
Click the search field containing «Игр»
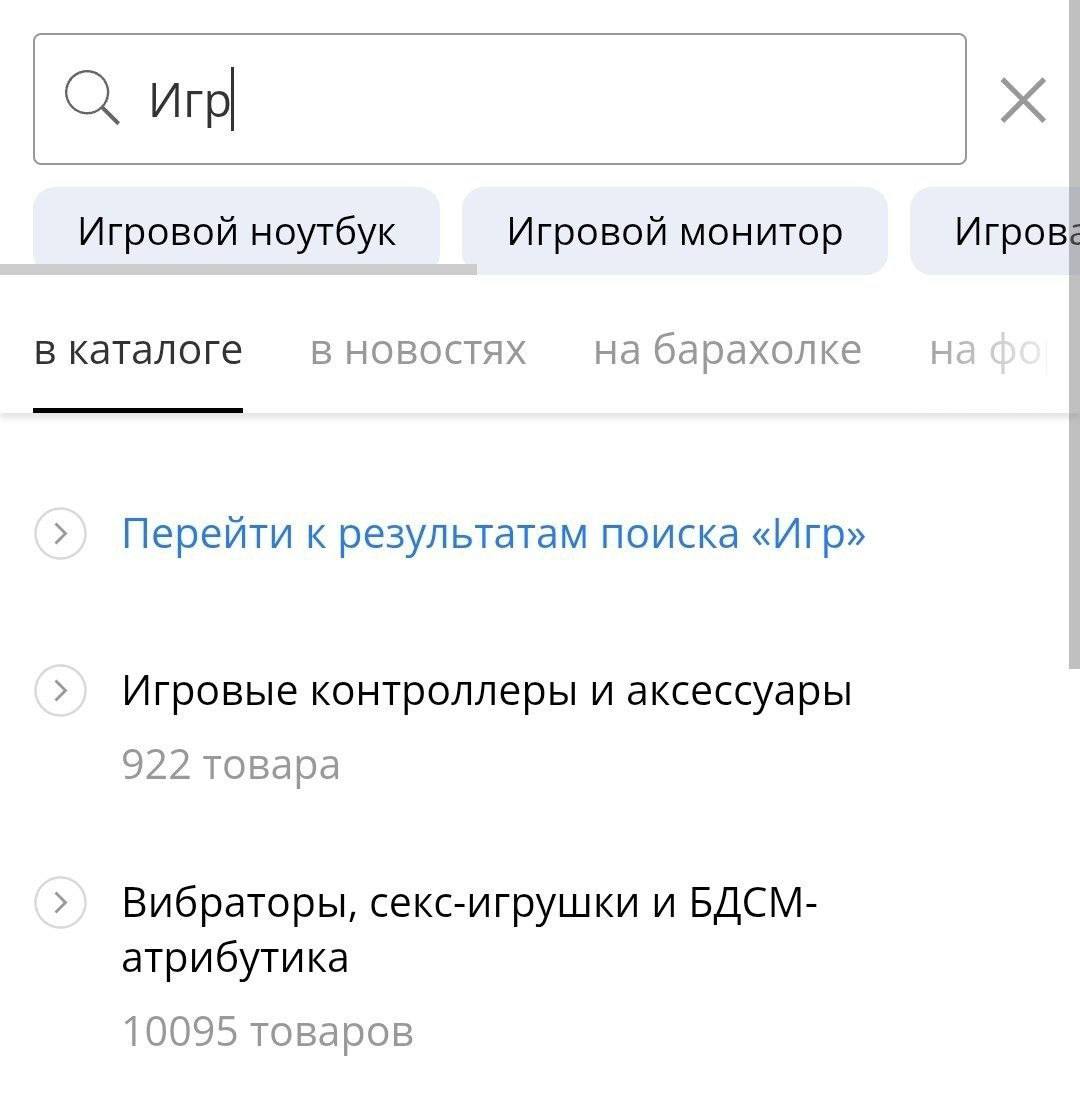pyautogui.click(x=500, y=99)
